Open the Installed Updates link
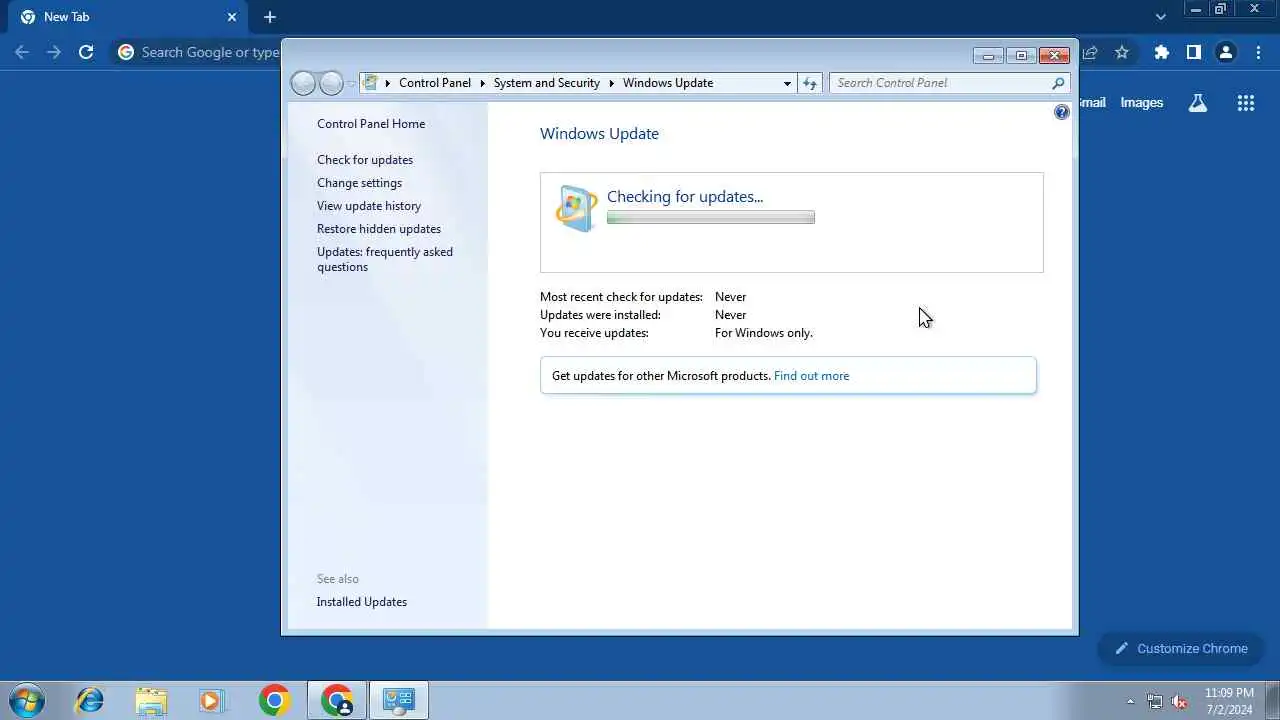Viewport: 1280px width, 720px height. (362, 602)
